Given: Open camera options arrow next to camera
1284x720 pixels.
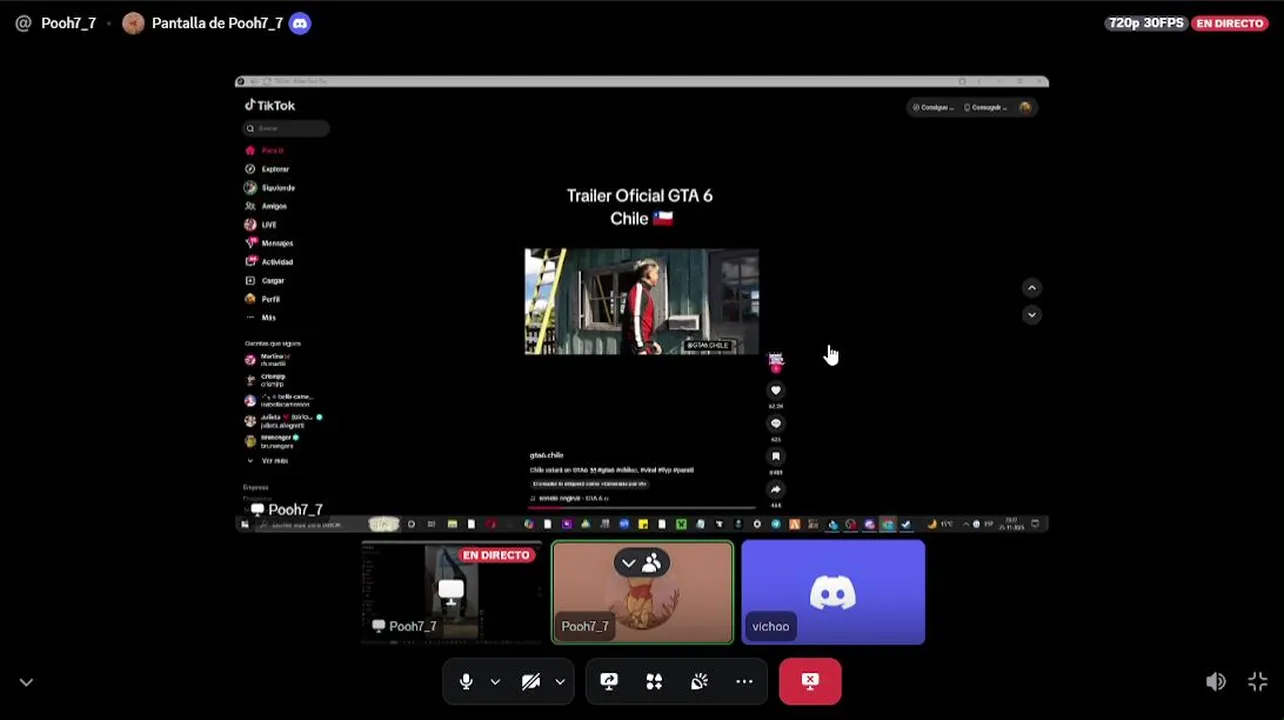Looking at the screenshot, I should [560, 682].
